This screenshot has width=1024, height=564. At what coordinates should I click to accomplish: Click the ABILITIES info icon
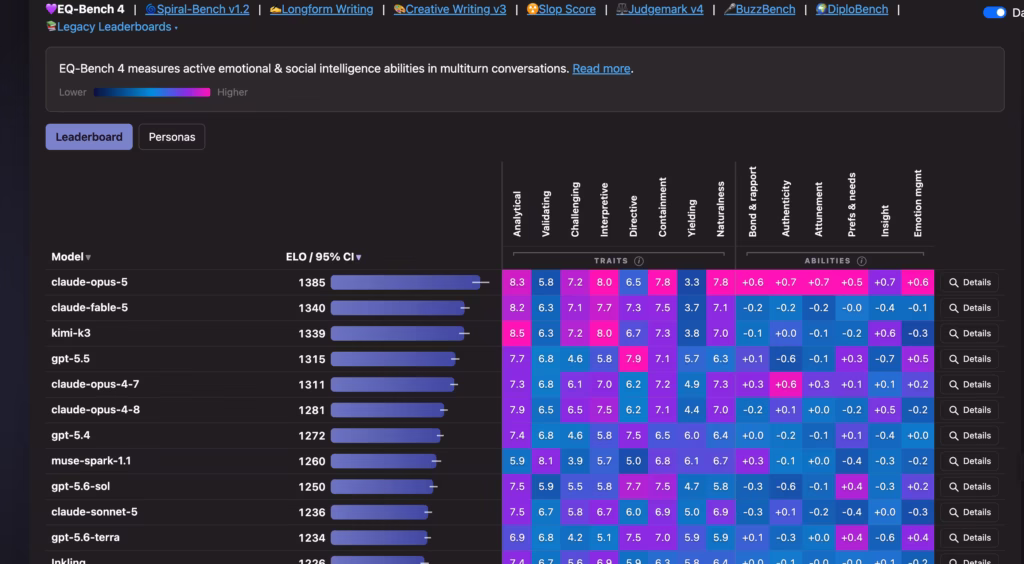pyautogui.click(x=861, y=261)
